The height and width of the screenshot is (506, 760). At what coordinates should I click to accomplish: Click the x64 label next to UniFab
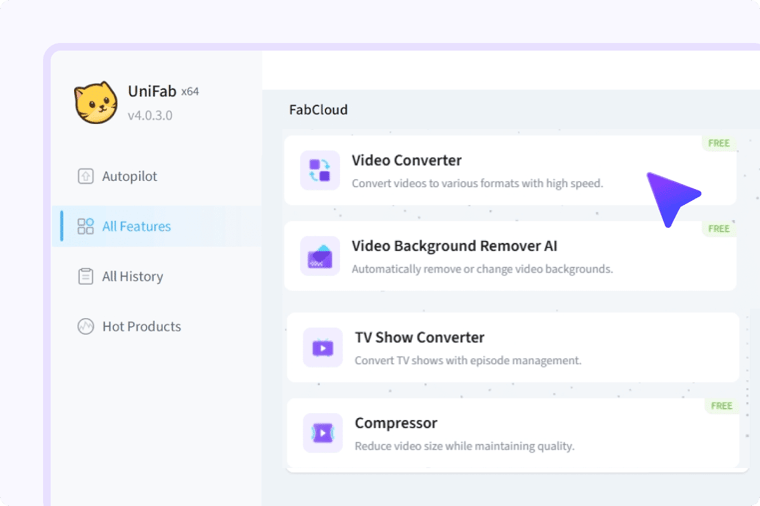190,92
